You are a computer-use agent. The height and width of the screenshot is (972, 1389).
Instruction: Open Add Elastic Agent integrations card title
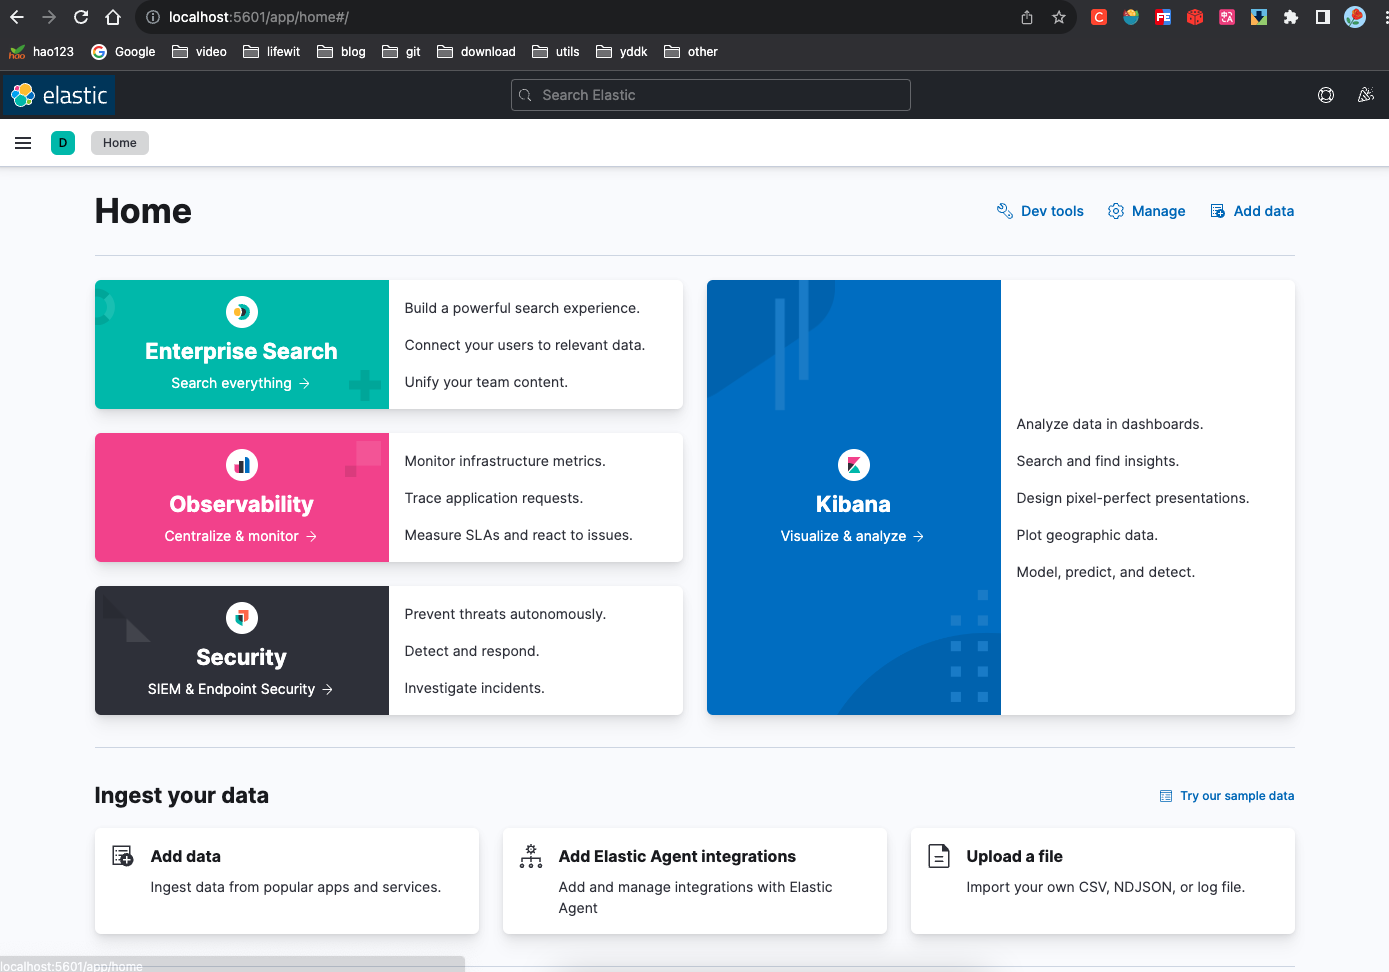pyautogui.click(x=677, y=856)
